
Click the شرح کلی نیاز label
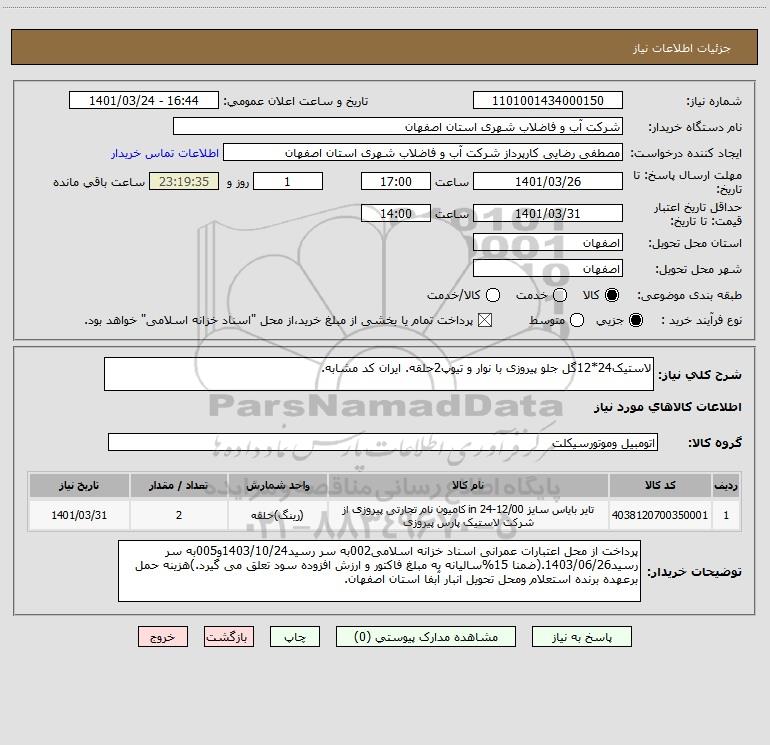tap(700, 375)
